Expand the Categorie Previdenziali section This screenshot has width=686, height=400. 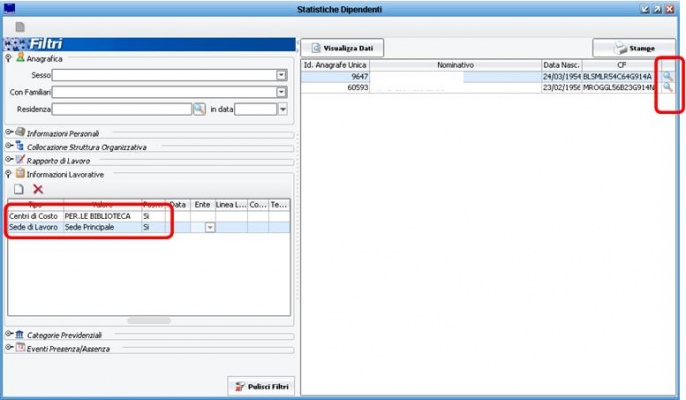point(8,334)
